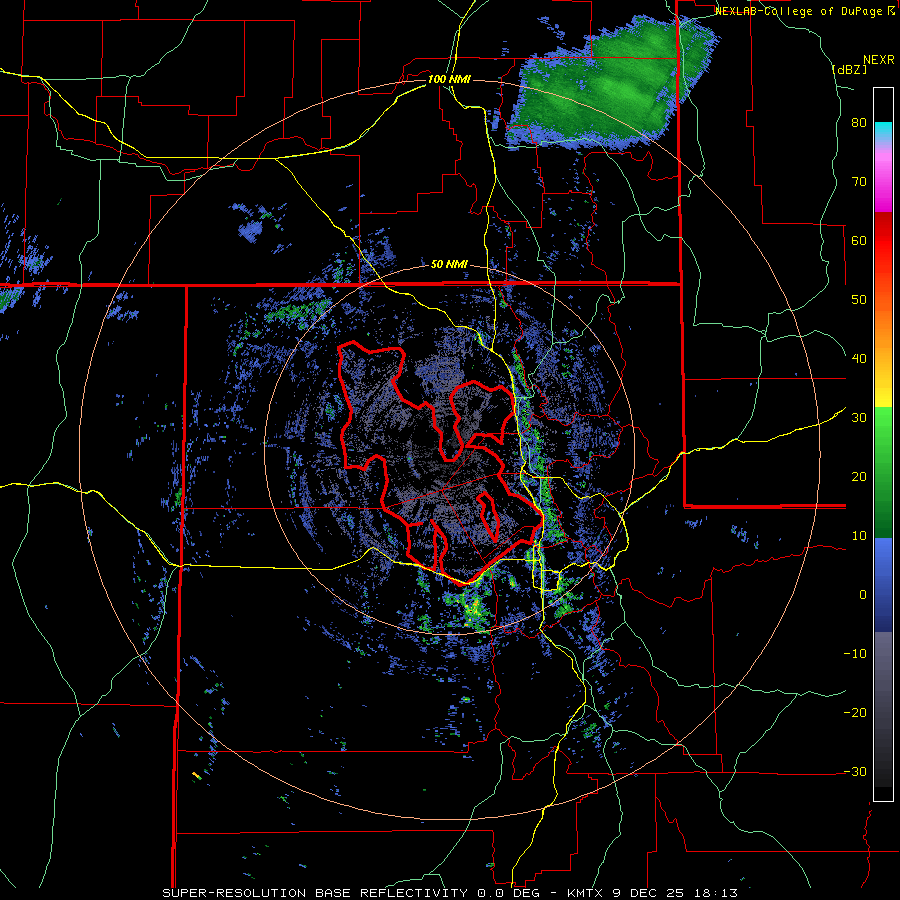
Task: Click the 50 NMI range ring label
Action: pos(449,265)
